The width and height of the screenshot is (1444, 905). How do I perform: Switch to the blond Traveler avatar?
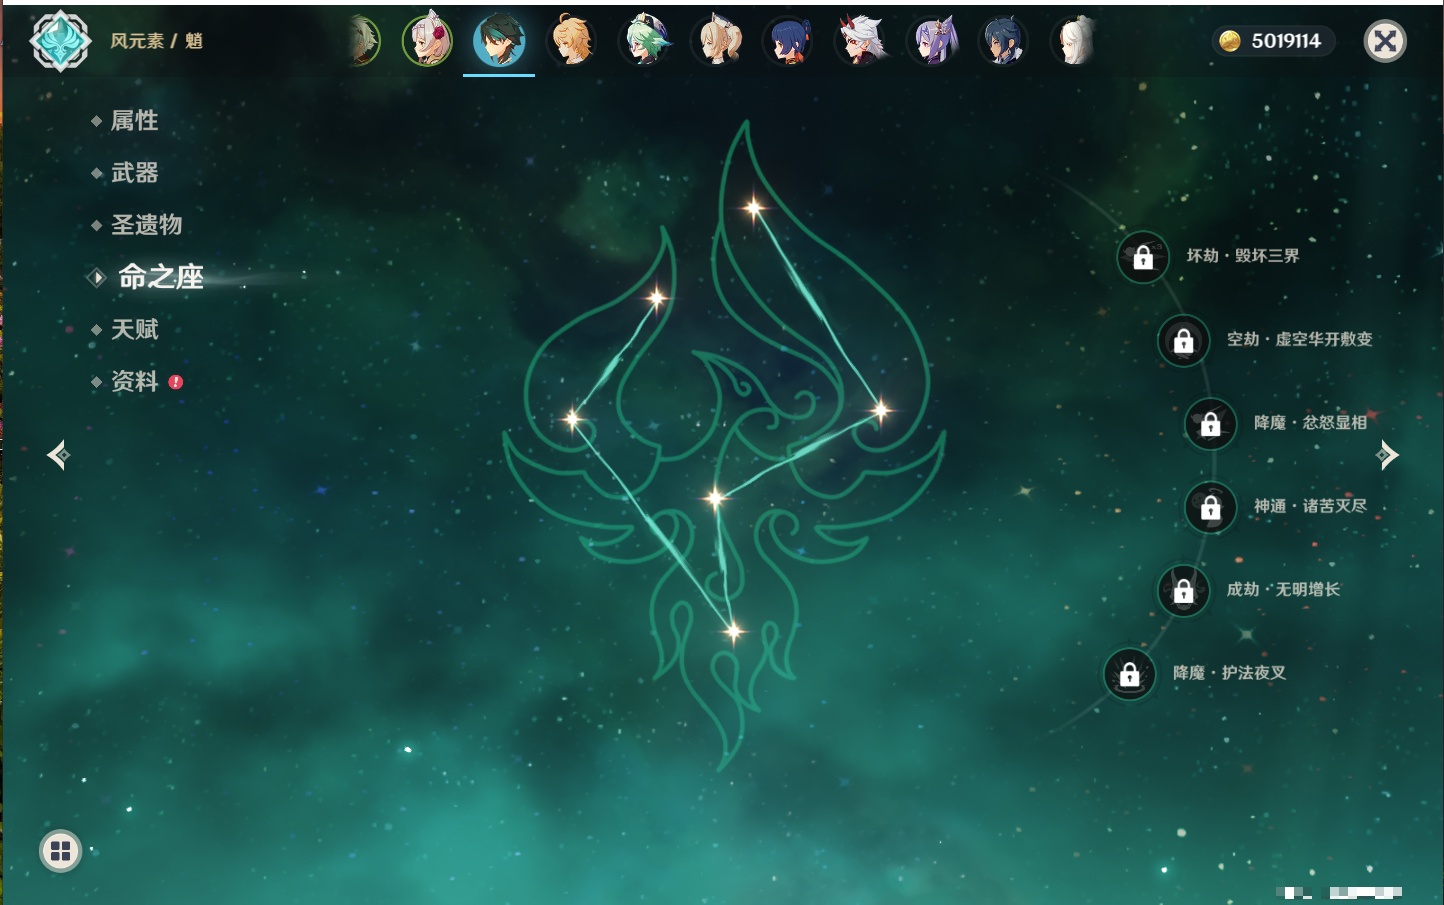[x=572, y=41]
